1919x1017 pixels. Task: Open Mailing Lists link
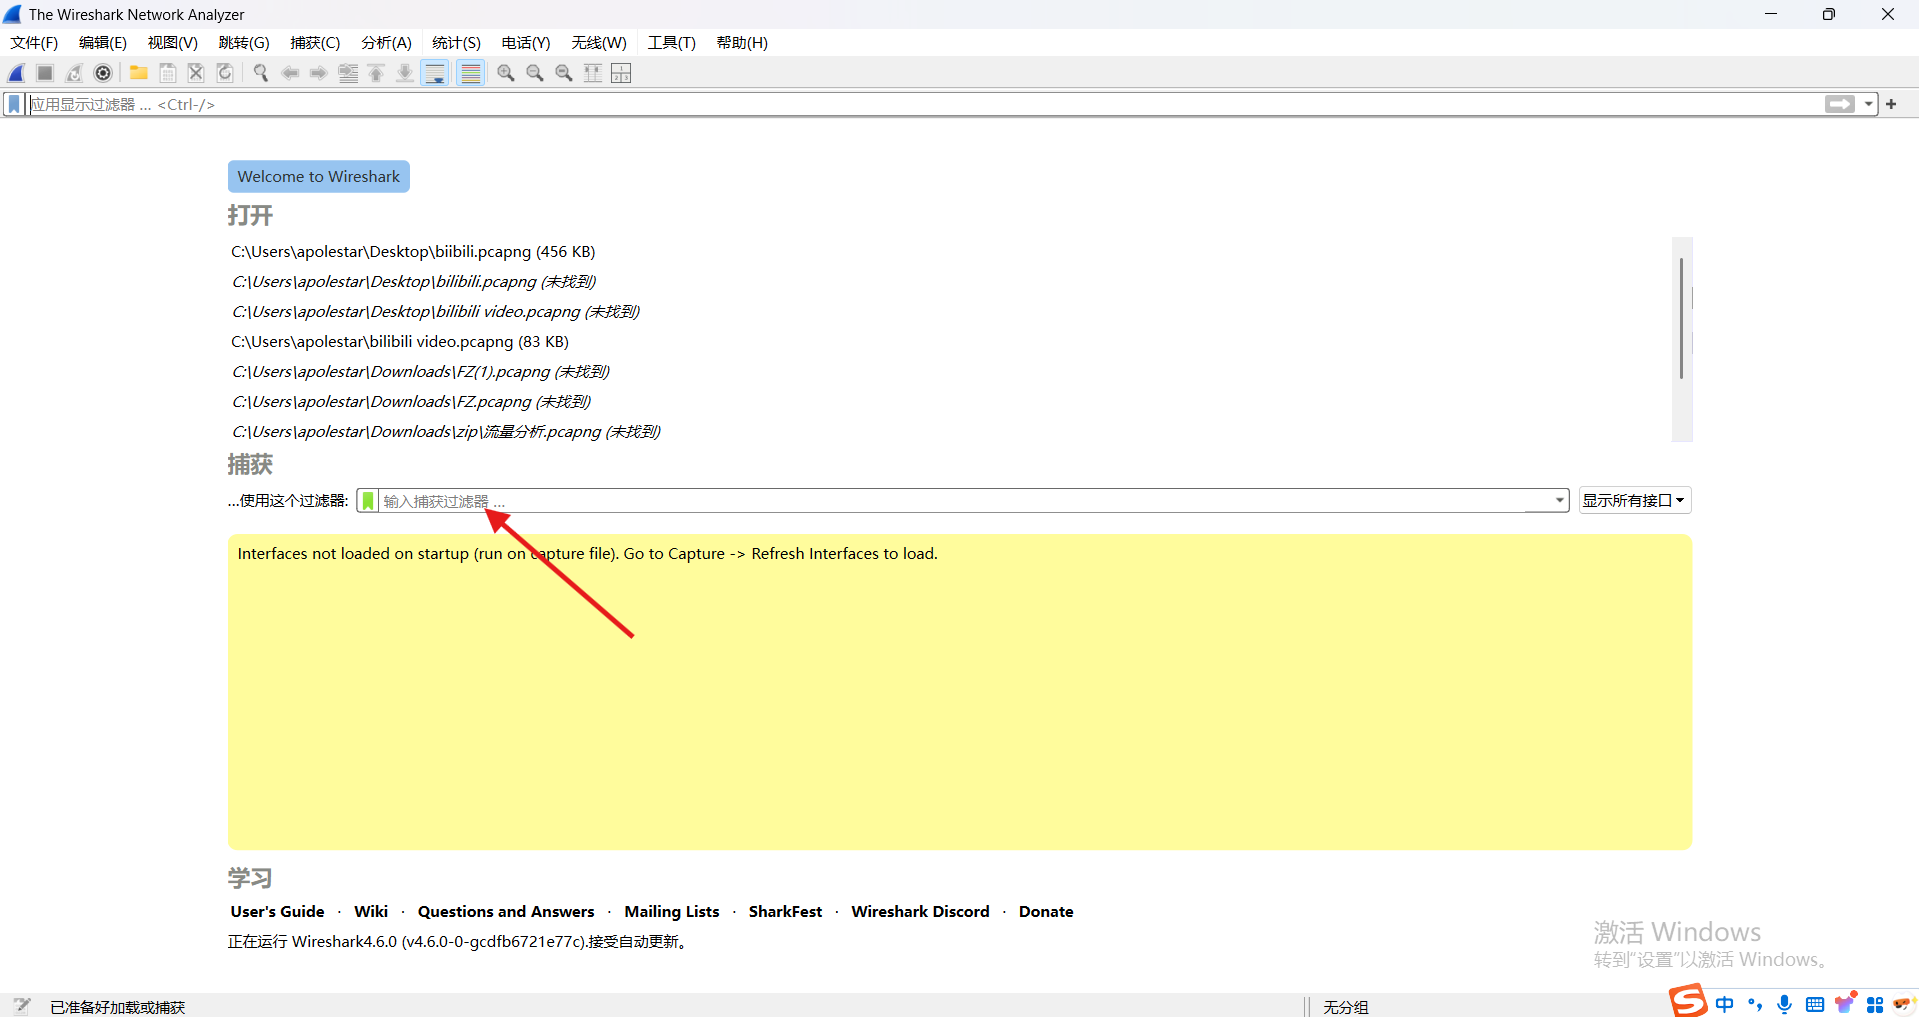pos(672,912)
